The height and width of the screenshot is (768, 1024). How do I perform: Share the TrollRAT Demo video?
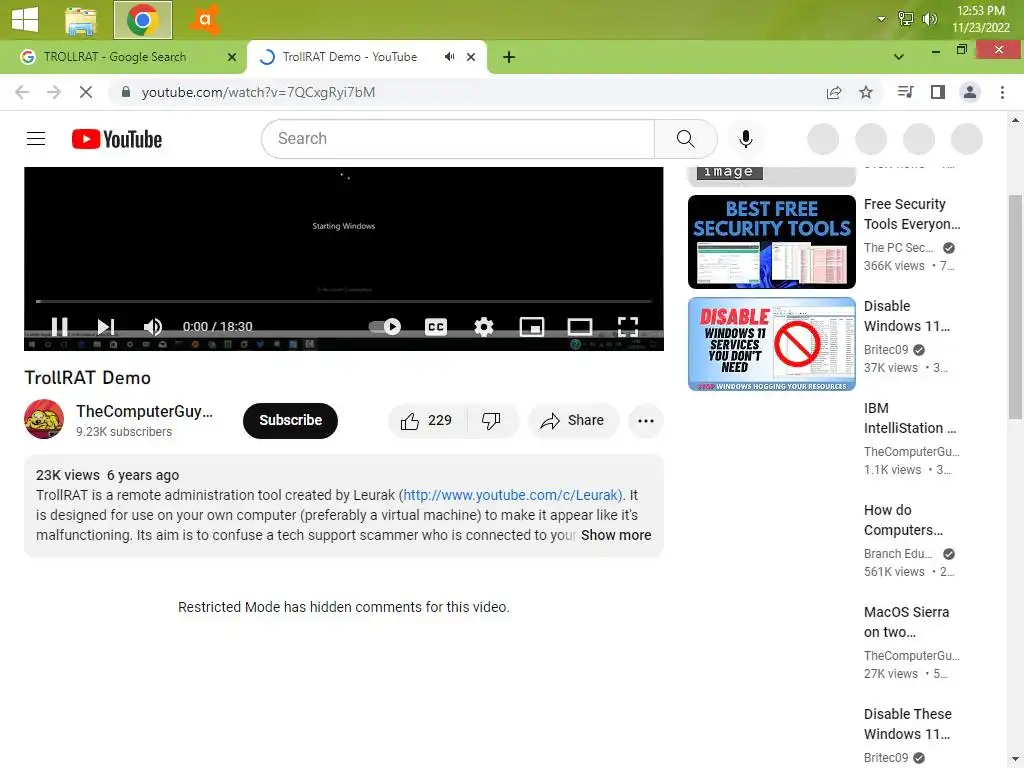[573, 421]
